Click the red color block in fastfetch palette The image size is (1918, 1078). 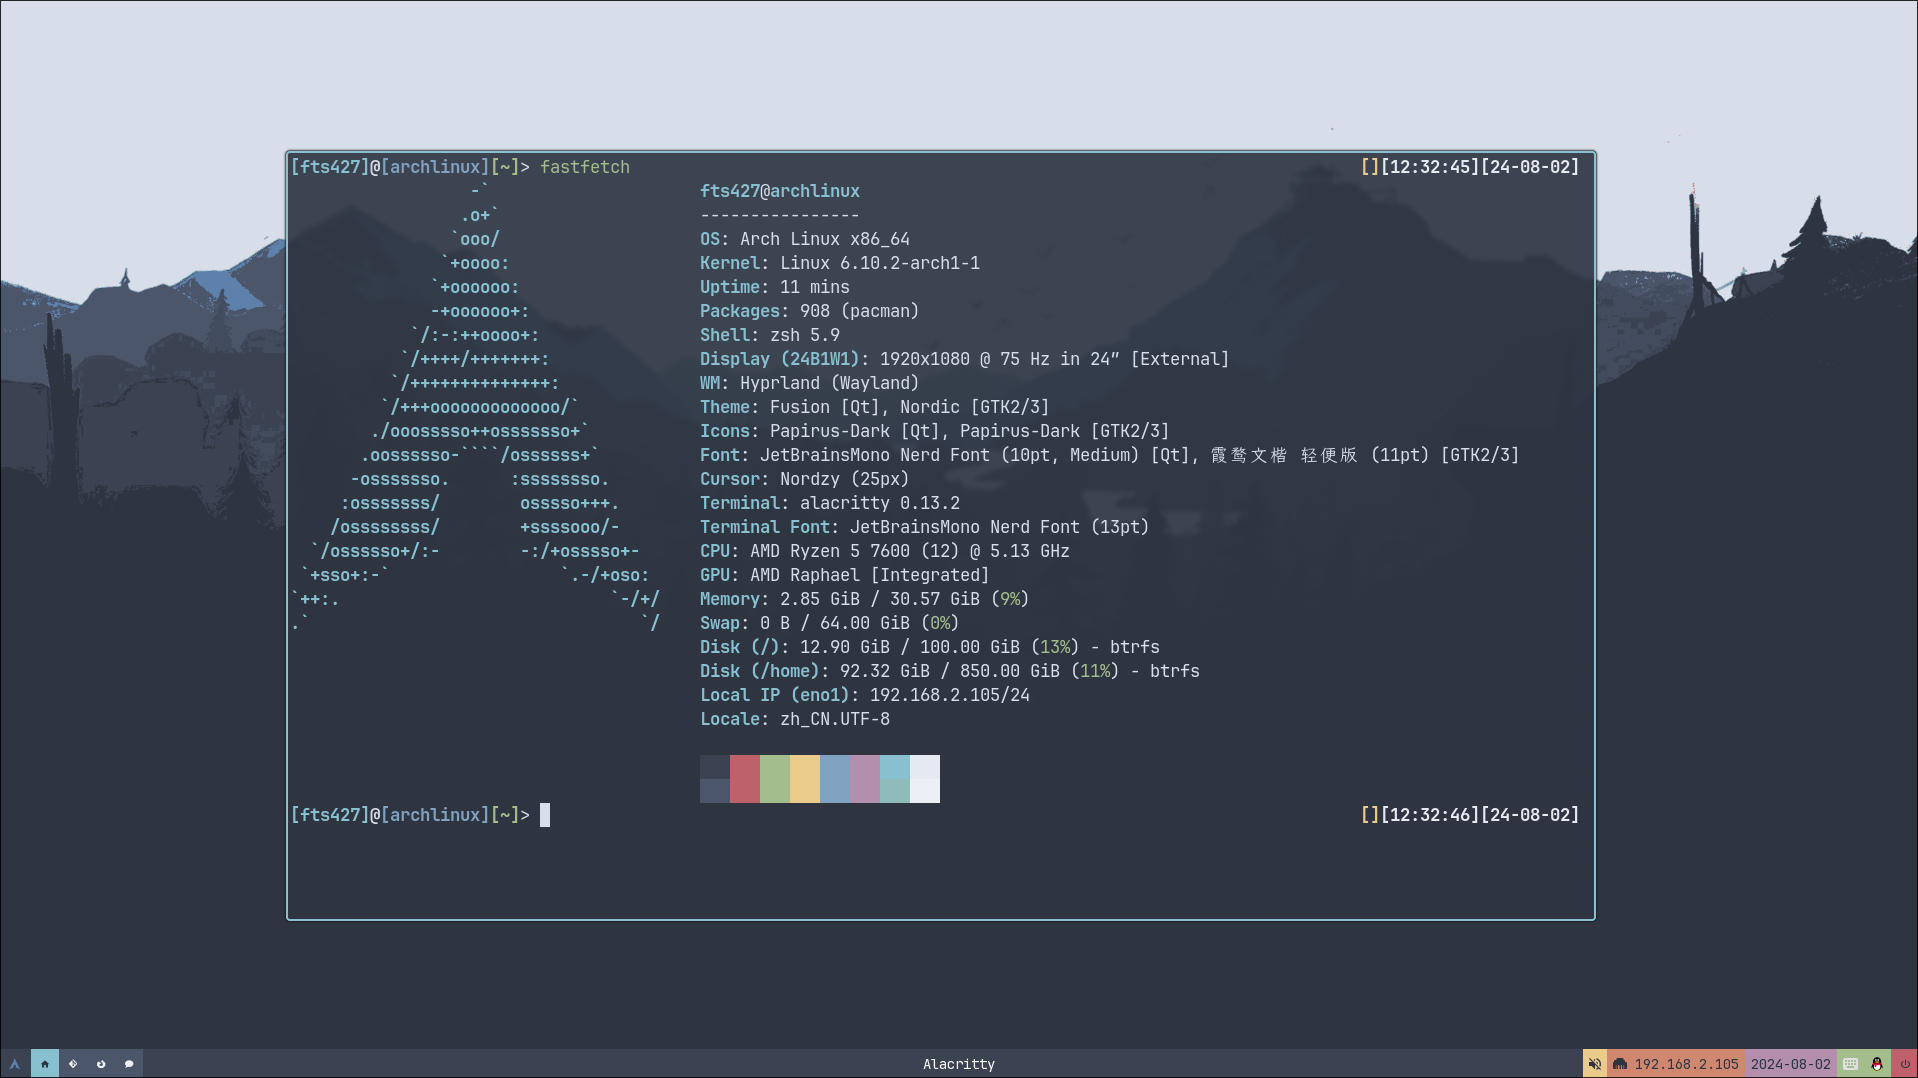coord(745,779)
